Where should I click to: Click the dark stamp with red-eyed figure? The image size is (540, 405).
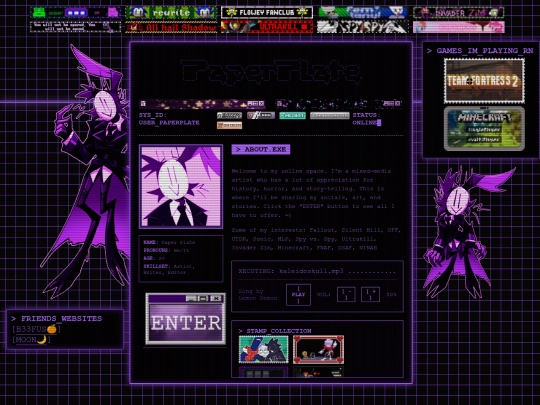(319, 372)
